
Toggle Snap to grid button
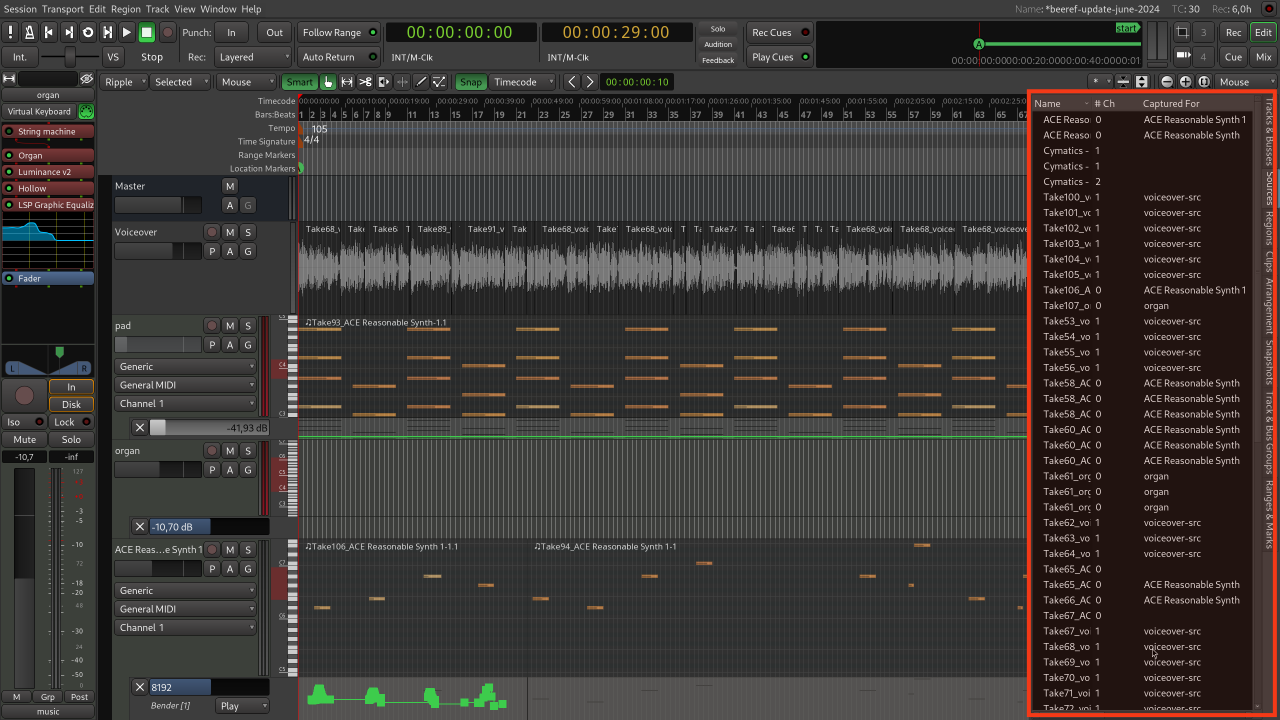tap(470, 82)
